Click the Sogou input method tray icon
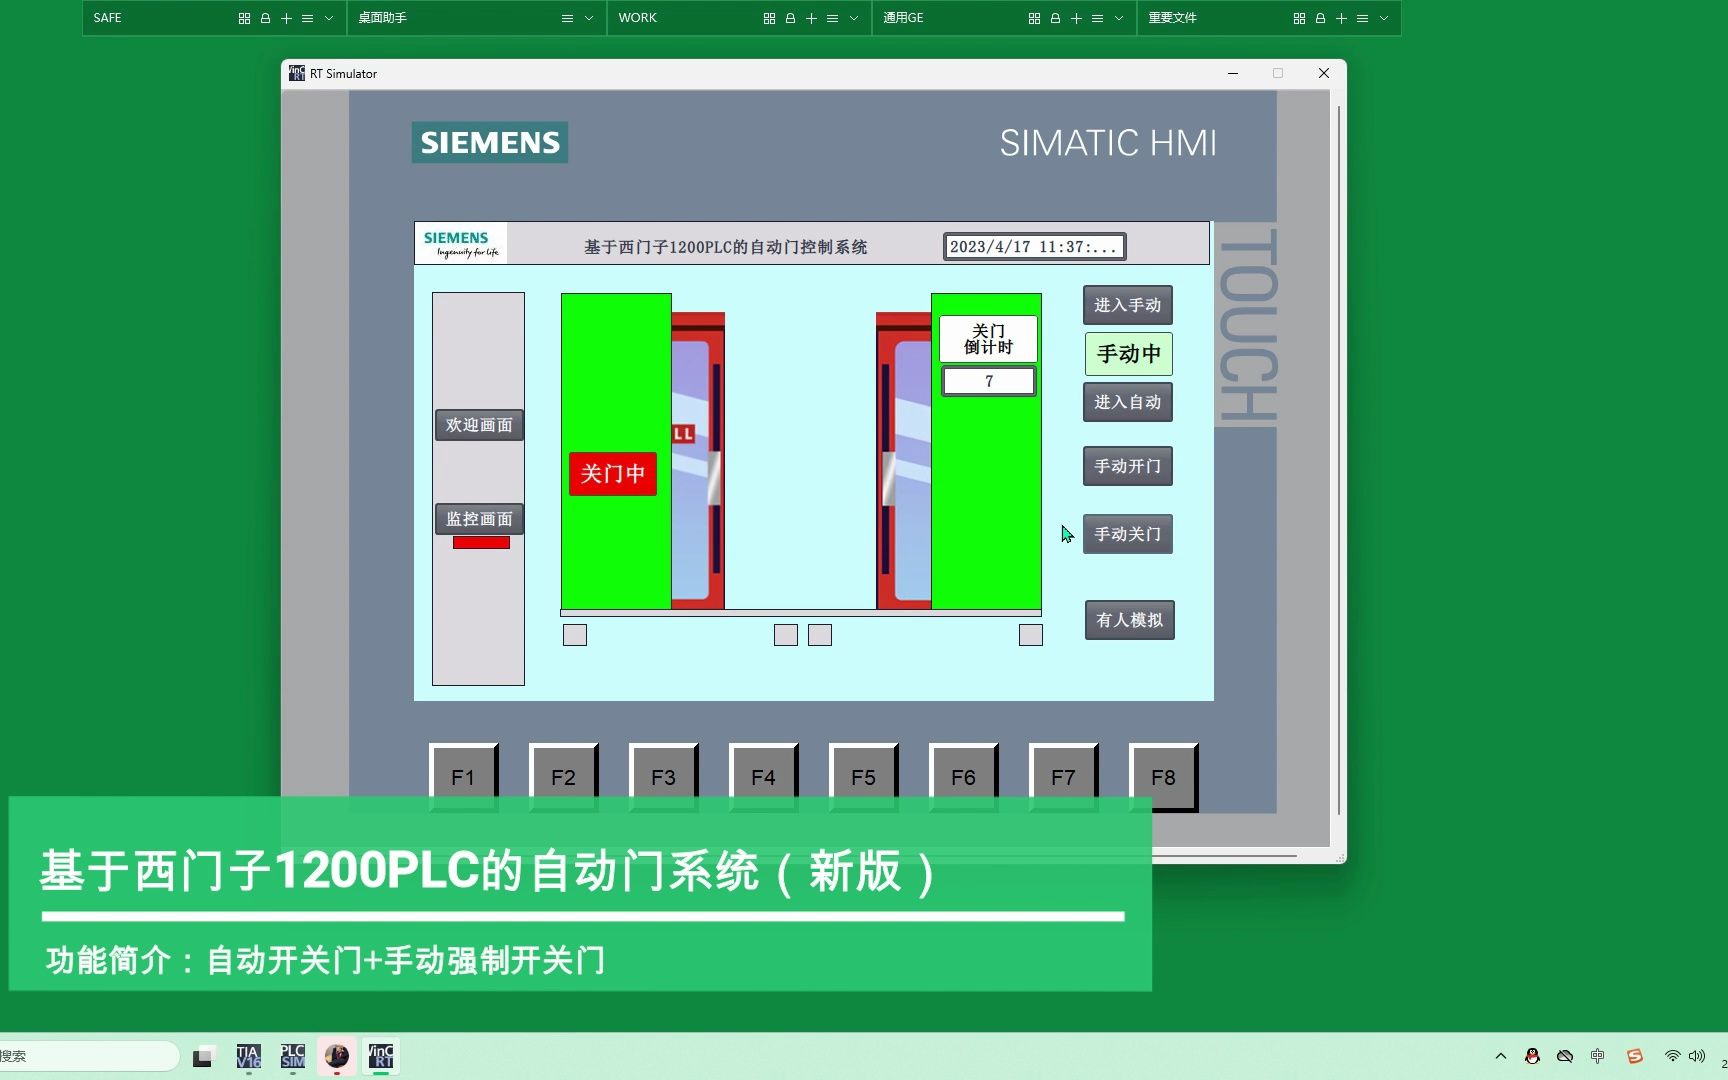The width and height of the screenshot is (1728, 1080). tap(1635, 1056)
